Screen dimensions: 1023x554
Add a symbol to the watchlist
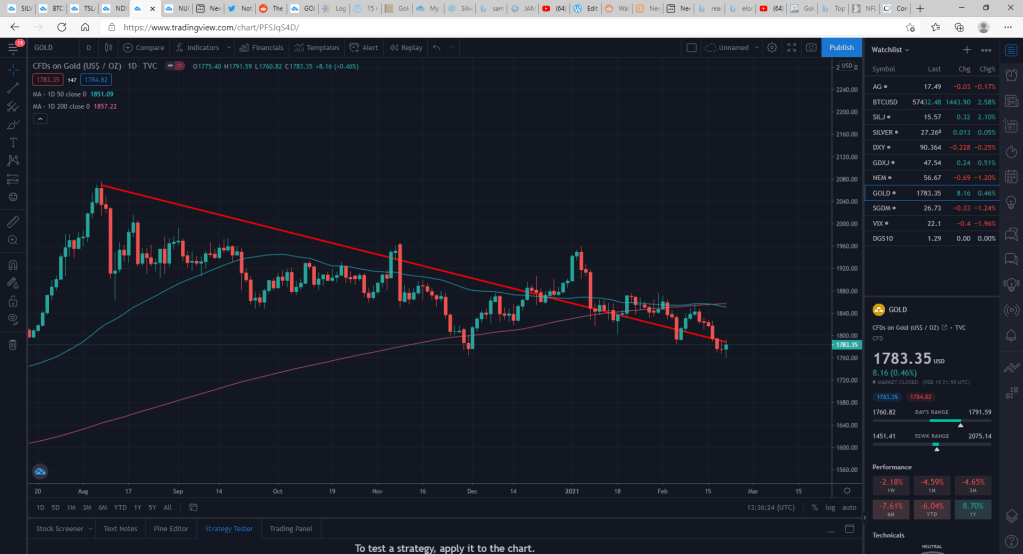click(x=966, y=48)
